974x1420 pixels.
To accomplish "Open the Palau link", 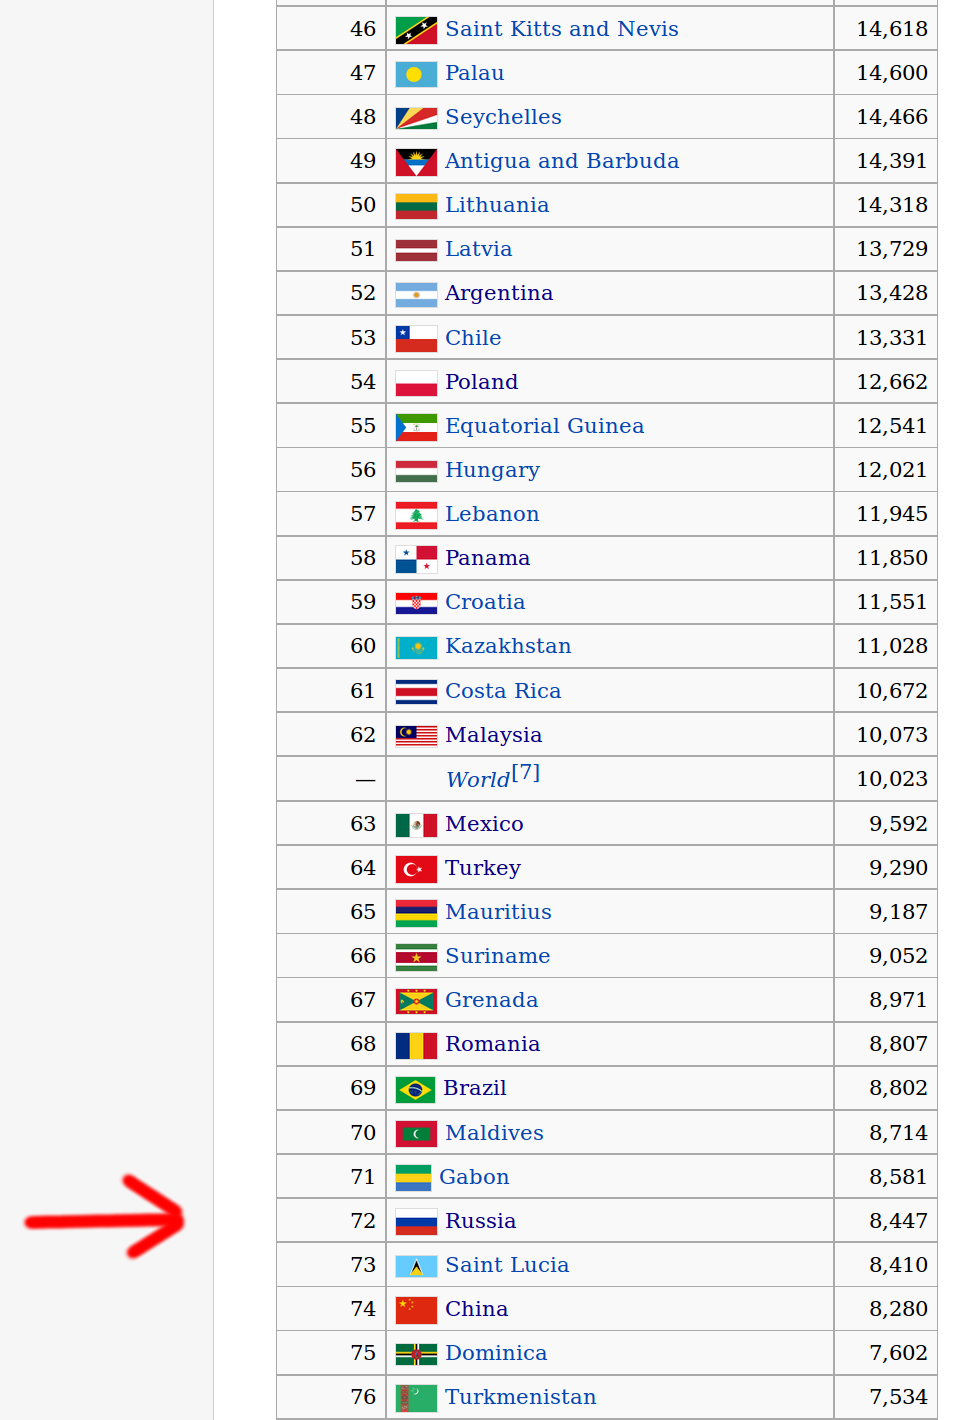I will point(474,73).
